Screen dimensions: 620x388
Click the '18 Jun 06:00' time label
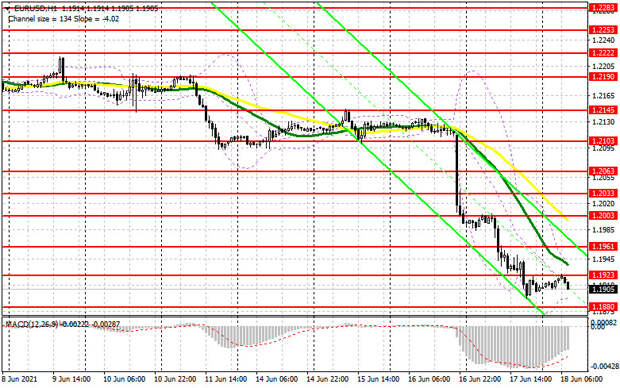(581, 379)
